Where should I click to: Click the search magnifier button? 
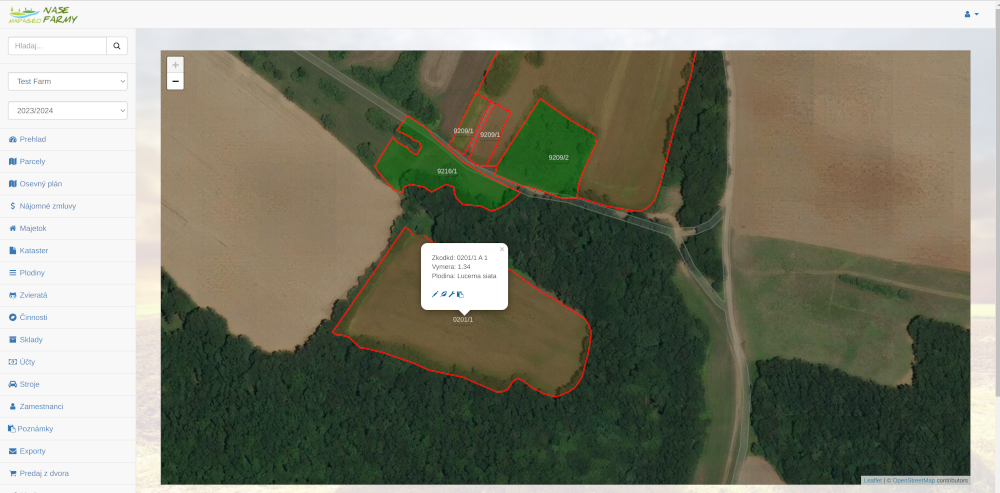pos(117,46)
